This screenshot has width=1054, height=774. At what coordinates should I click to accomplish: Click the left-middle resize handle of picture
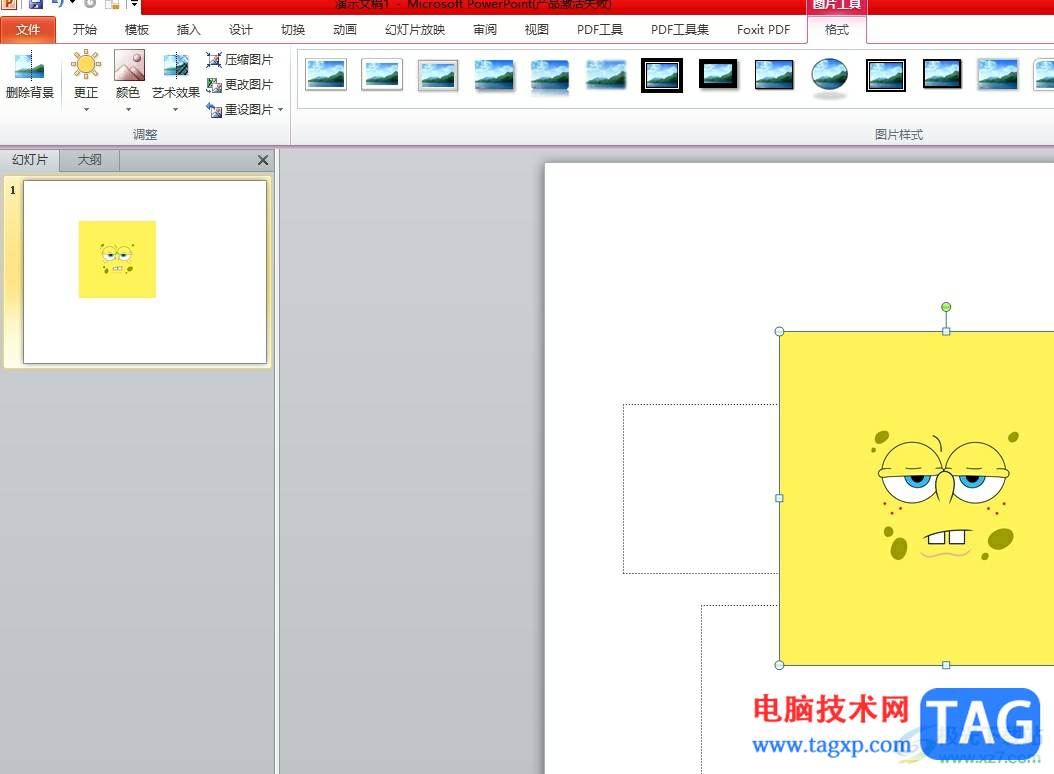coord(779,498)
